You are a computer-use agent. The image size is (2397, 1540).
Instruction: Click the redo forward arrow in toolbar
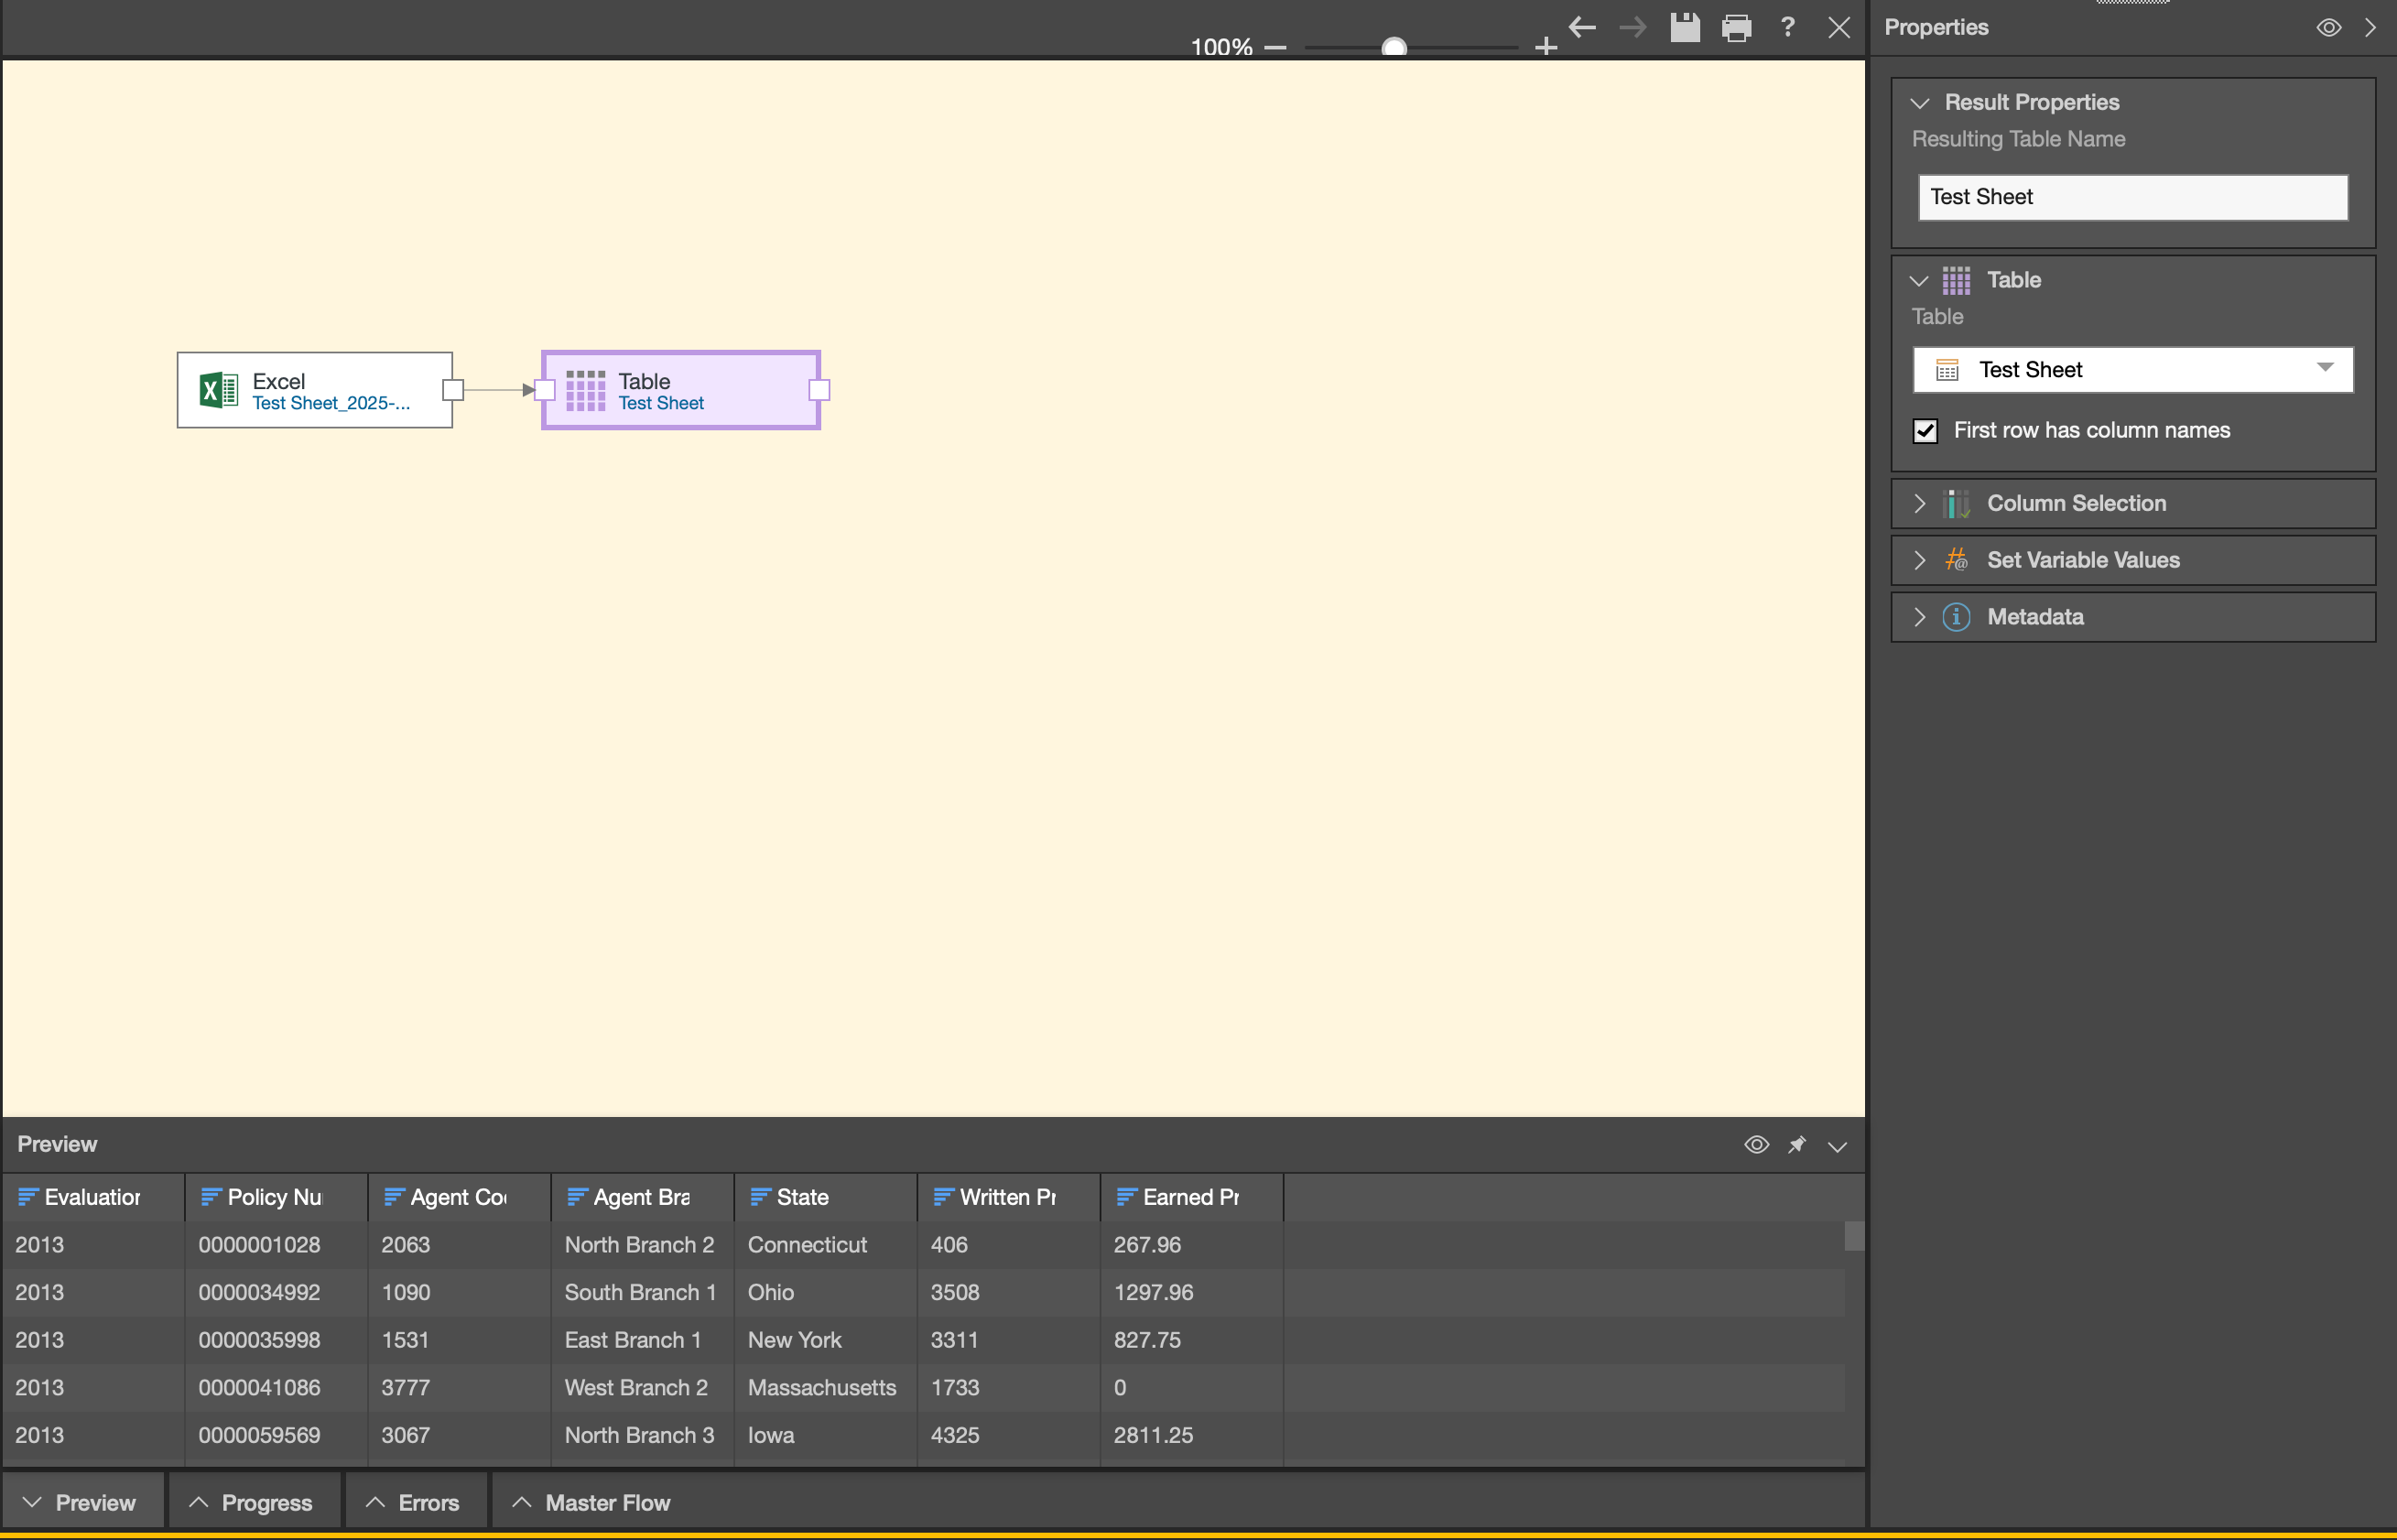1633,28
